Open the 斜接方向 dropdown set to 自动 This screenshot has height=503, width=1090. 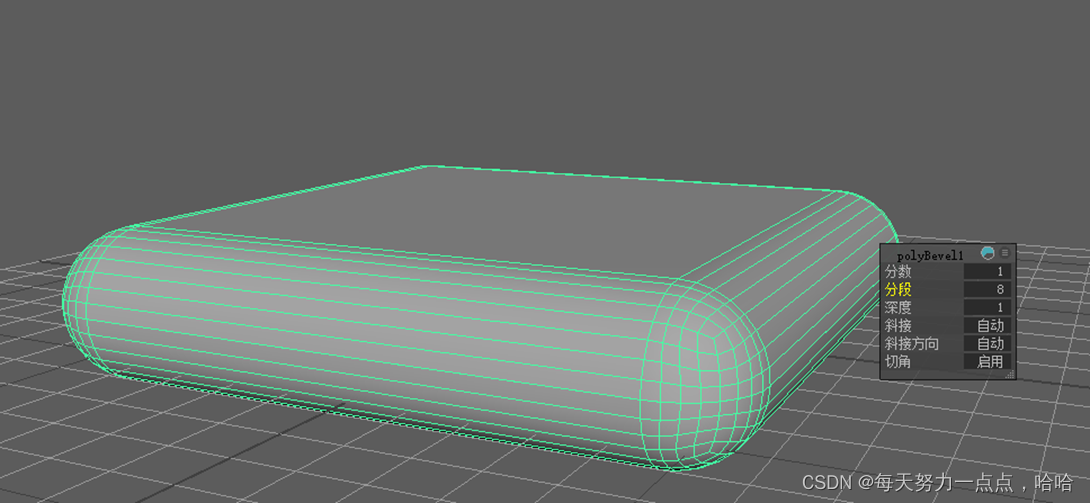987,343
